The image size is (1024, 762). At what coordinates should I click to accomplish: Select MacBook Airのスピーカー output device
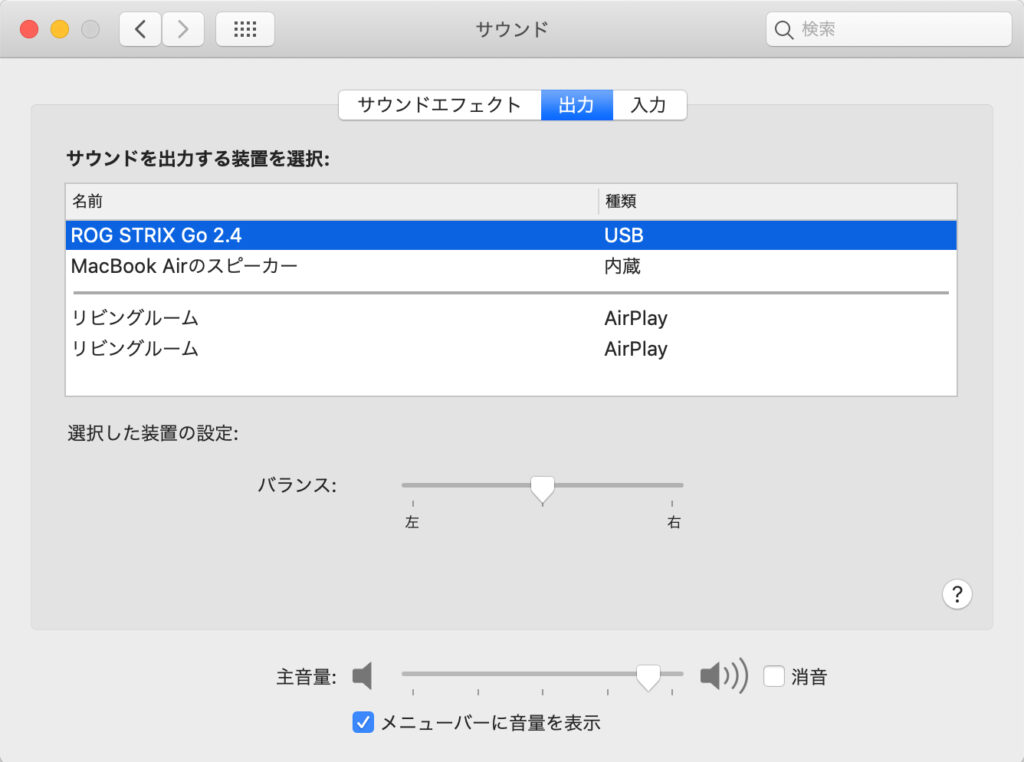(x=511, y=266)
